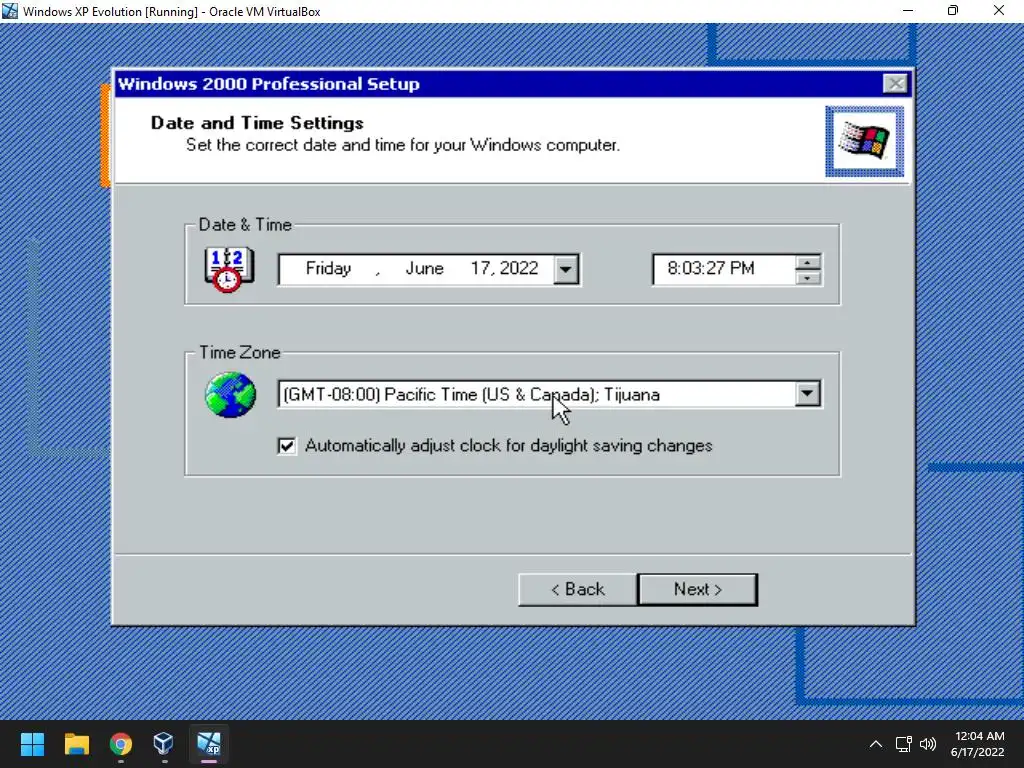
Task: Open the network tray icon
Action: click(x=903, y=744)
